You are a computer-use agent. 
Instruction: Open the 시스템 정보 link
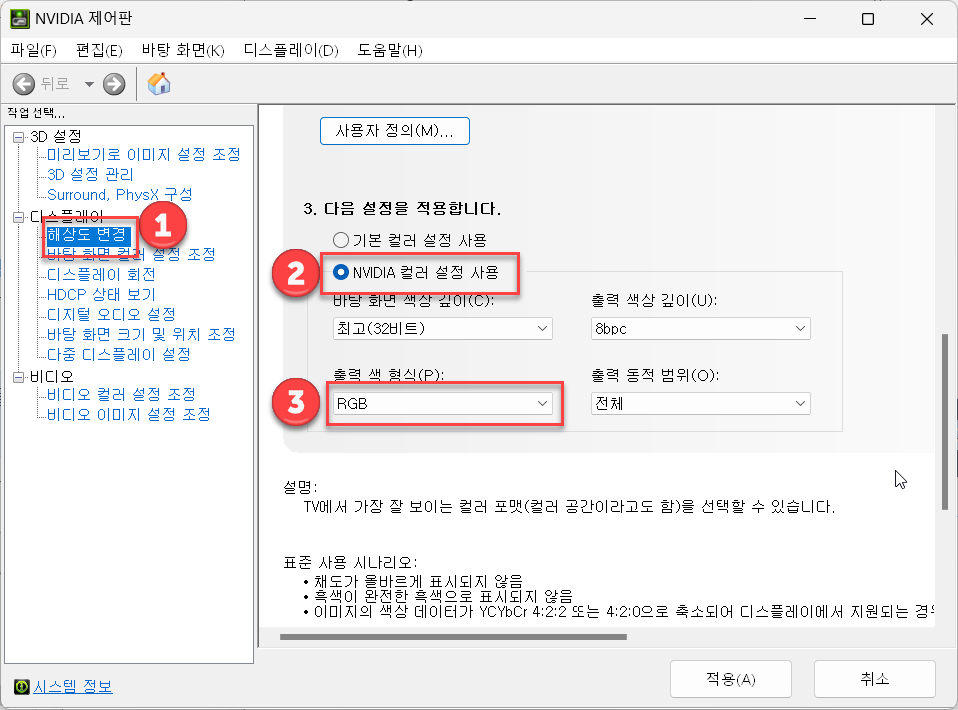pos(73,686)
